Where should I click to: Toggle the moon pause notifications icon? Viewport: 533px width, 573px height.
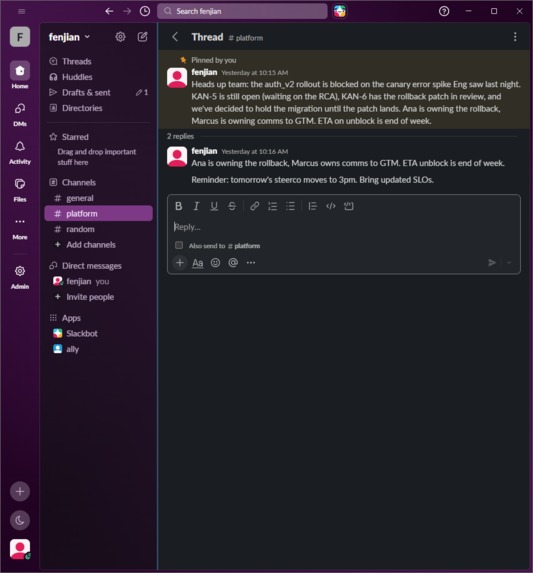20,520
